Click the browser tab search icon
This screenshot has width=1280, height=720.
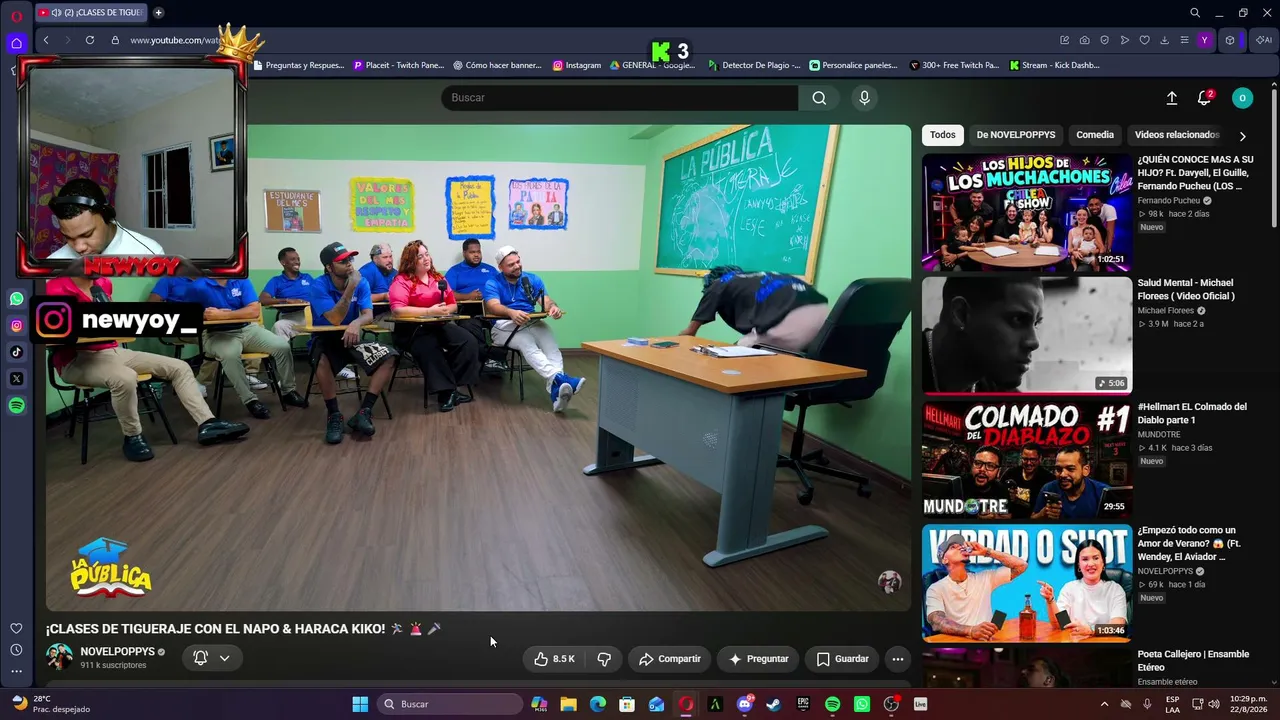click(x=1195, y=13)
